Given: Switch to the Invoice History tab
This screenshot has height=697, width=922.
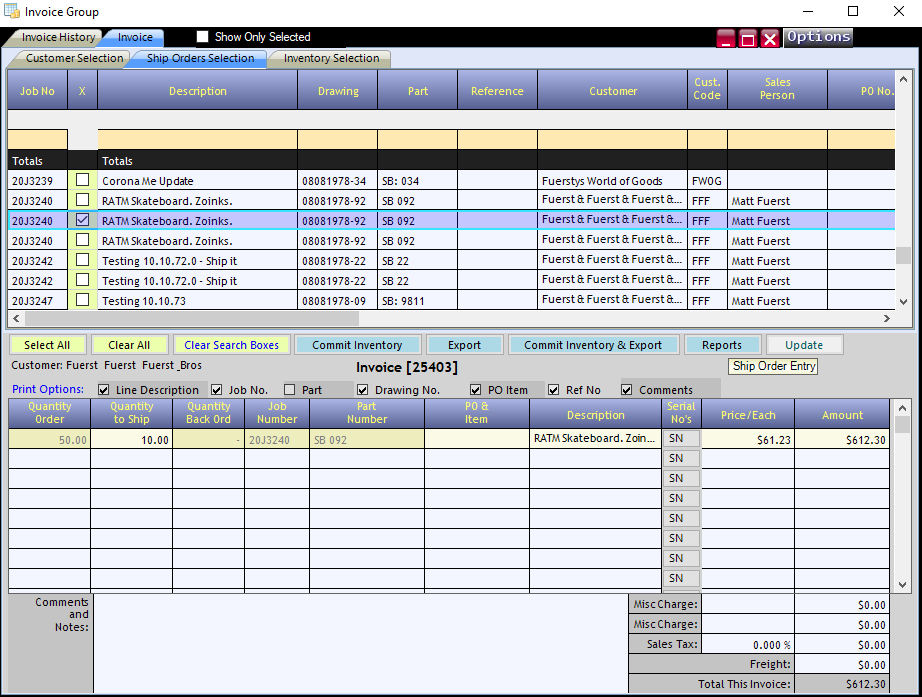Looking at the screenshot, I should [x=58, y=37].
